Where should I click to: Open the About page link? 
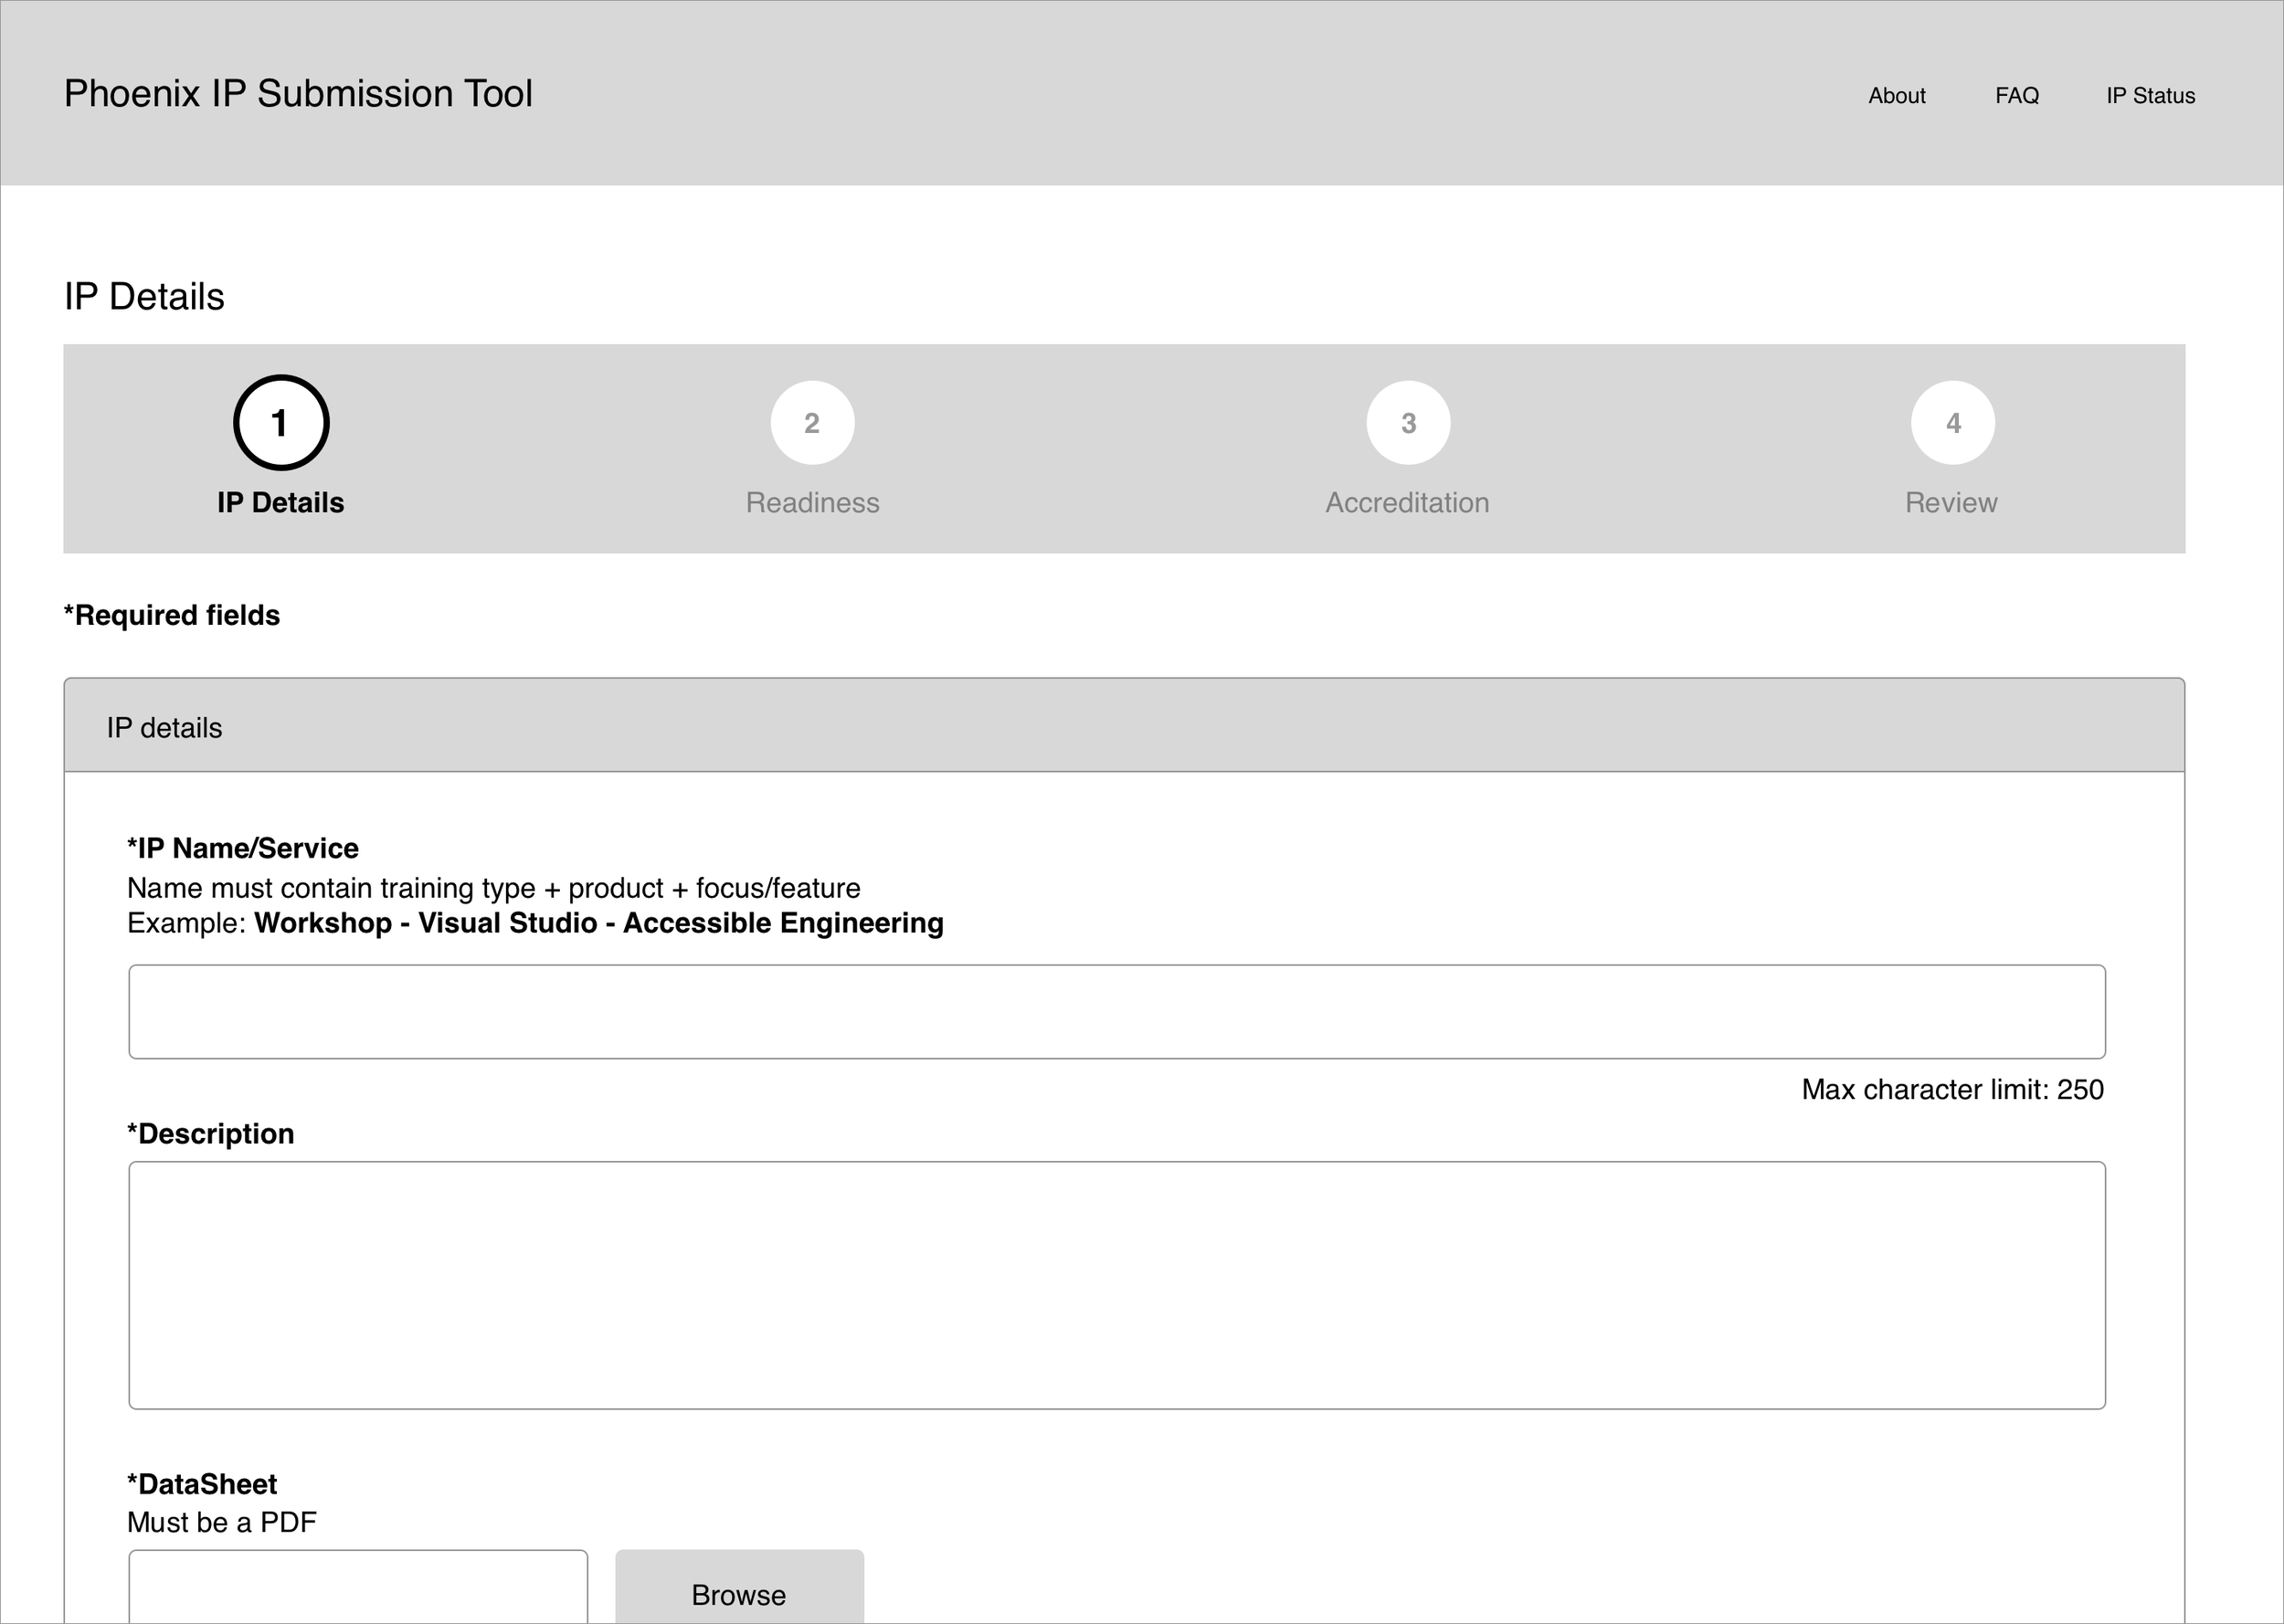[x=1896, y=96]
